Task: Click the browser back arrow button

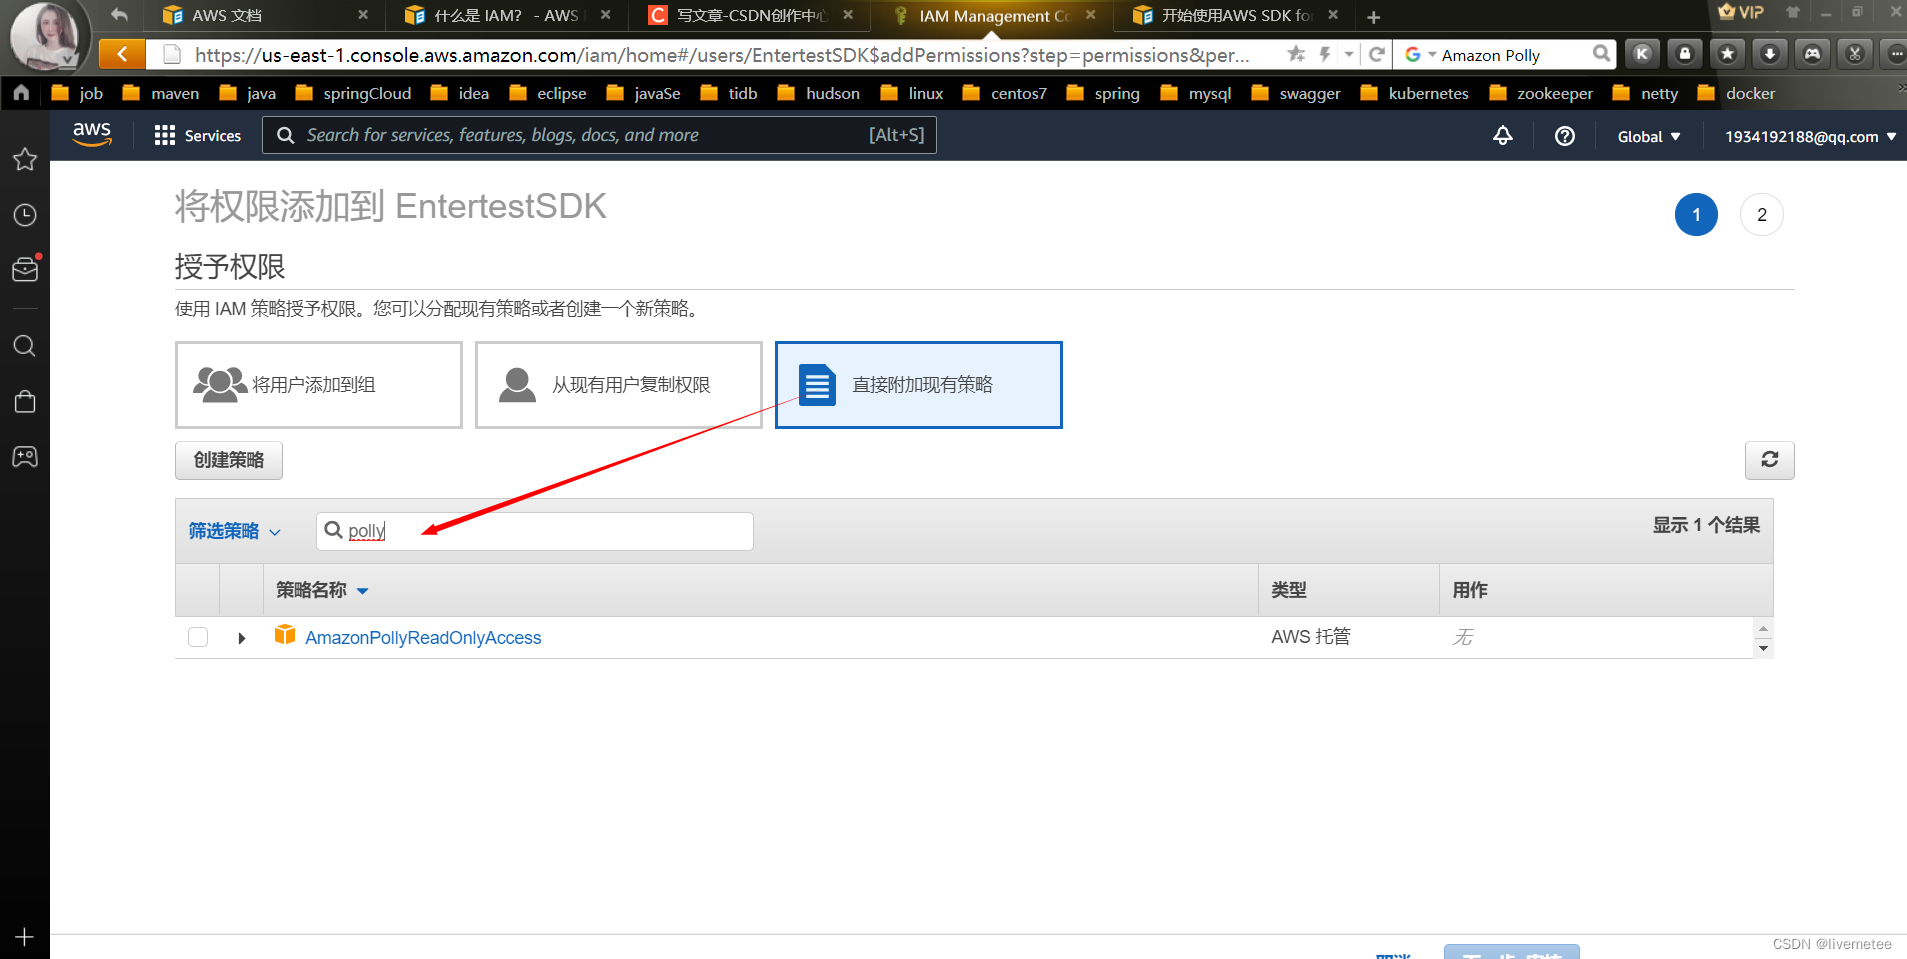Action: (x=122, y=54)
